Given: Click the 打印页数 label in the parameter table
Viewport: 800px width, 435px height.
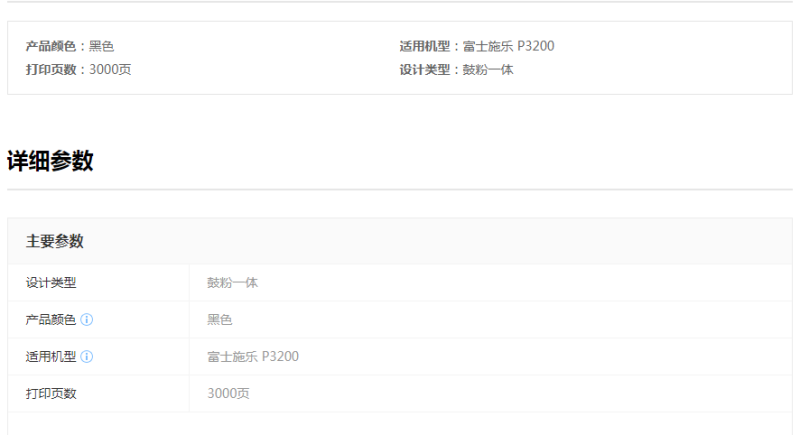Looking at the screenshot, I should tap(51, 393).
